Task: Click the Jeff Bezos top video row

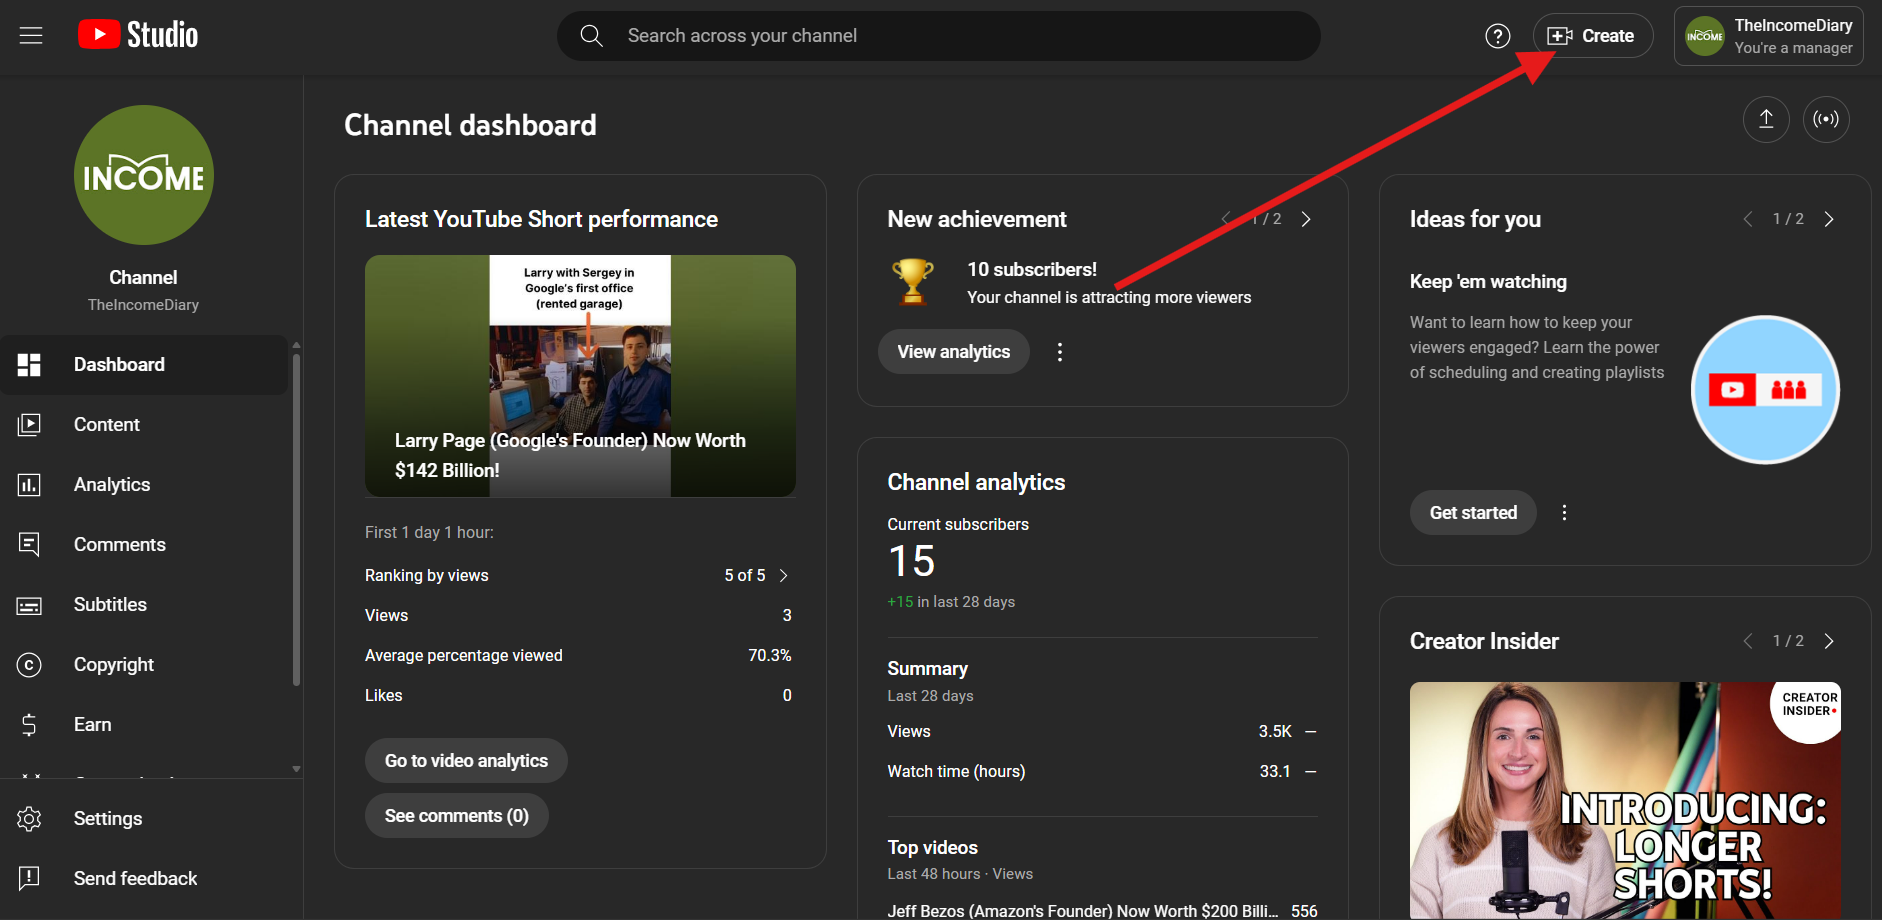Action: coord(1102,911)
